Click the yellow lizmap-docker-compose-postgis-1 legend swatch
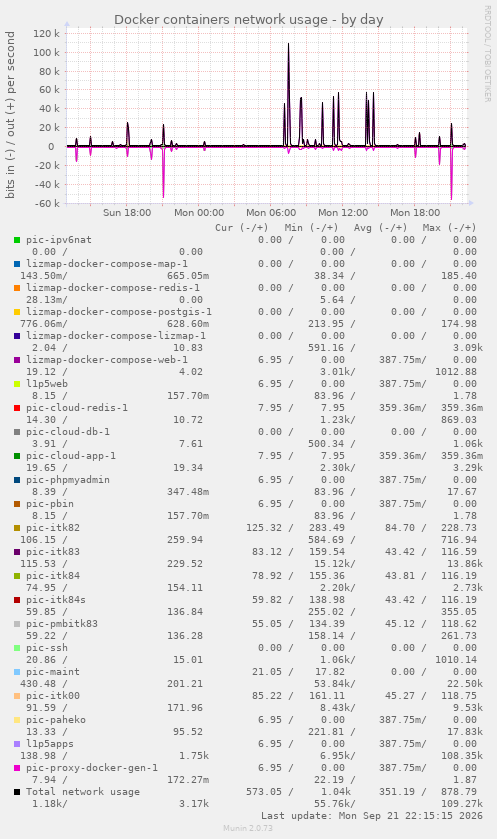The width and height of the screenshot is (497, 839). coord(17,312)
